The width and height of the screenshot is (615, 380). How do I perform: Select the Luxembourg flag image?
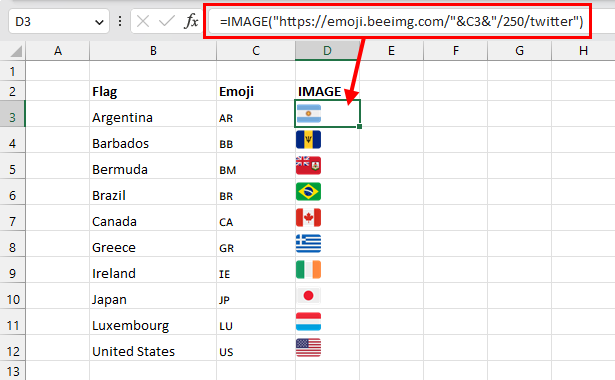click(308, 322)
